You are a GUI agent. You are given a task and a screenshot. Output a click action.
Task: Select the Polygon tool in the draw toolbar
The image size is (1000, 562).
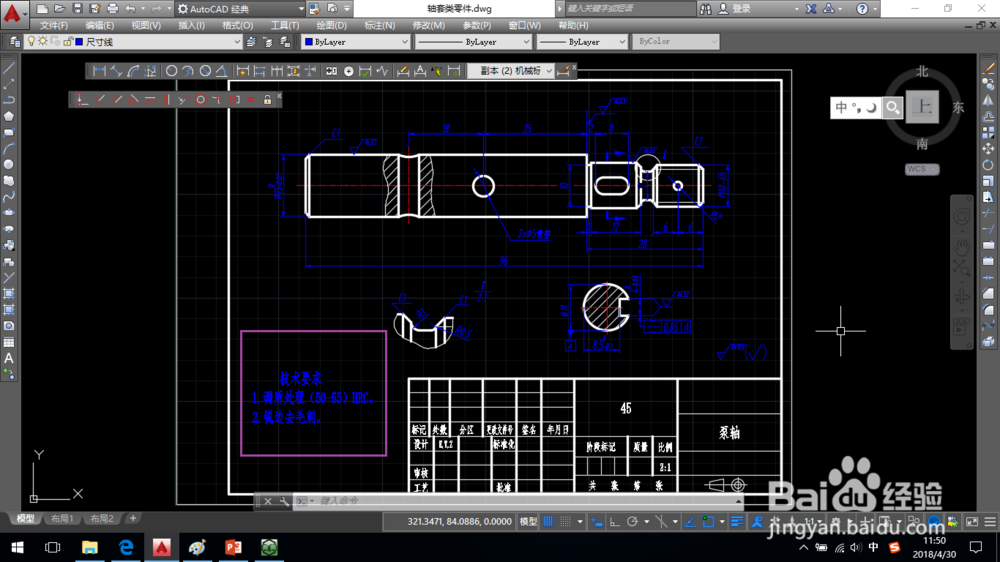click(x=9, y=116)
